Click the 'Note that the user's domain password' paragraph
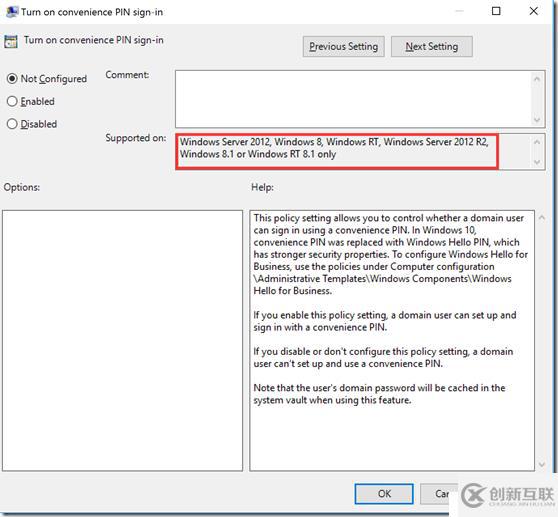558x517 pixels. coord(379,394)
